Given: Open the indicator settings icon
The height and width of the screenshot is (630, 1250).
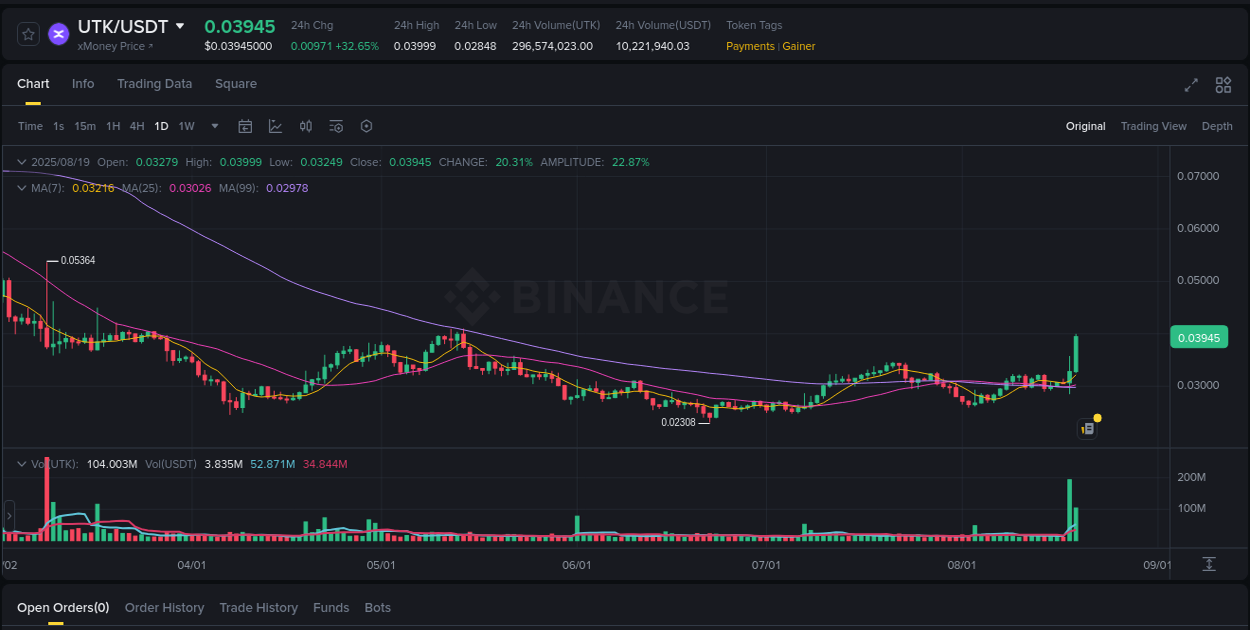Looking at the screenshot, I should [x=336, y=126].
